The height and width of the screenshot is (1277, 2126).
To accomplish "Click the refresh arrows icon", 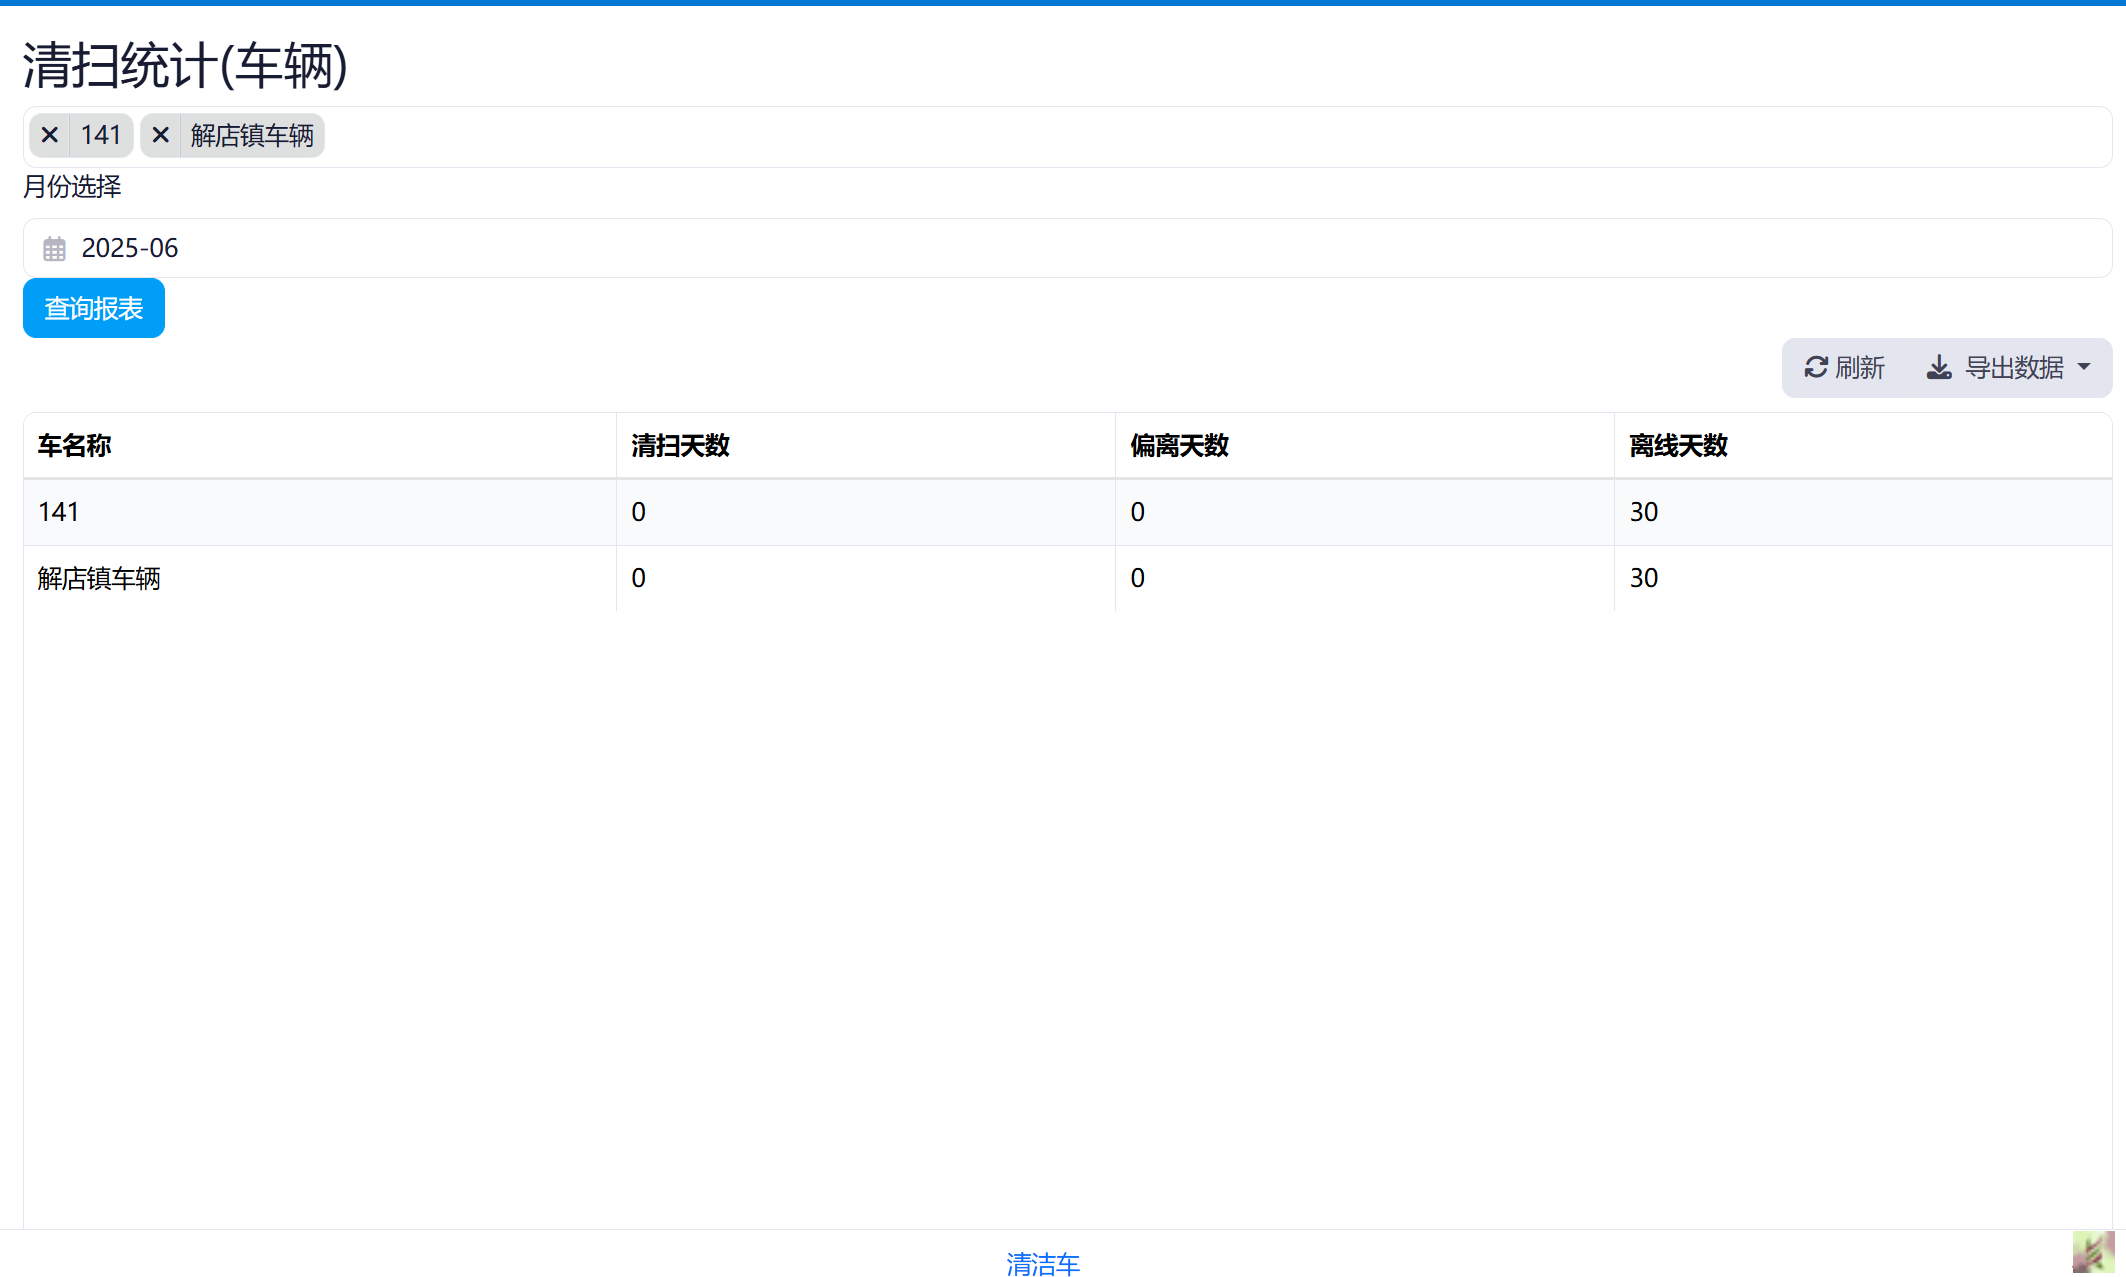I will 1816,368.
